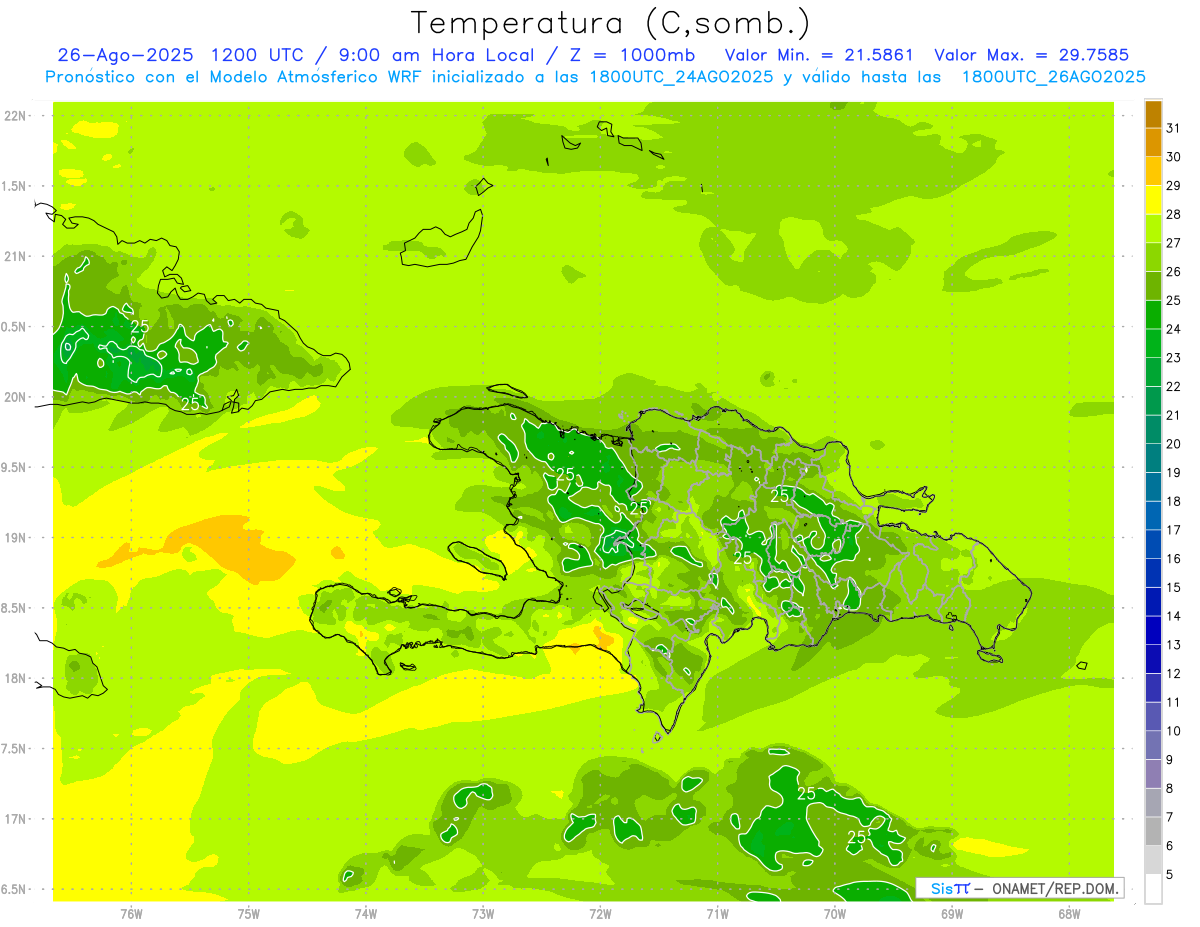The width and height of the screenshot is (1200, 927).
Task: Click the '10' colorbar label
Action: pyautogui.click(x=1174, y=731)
